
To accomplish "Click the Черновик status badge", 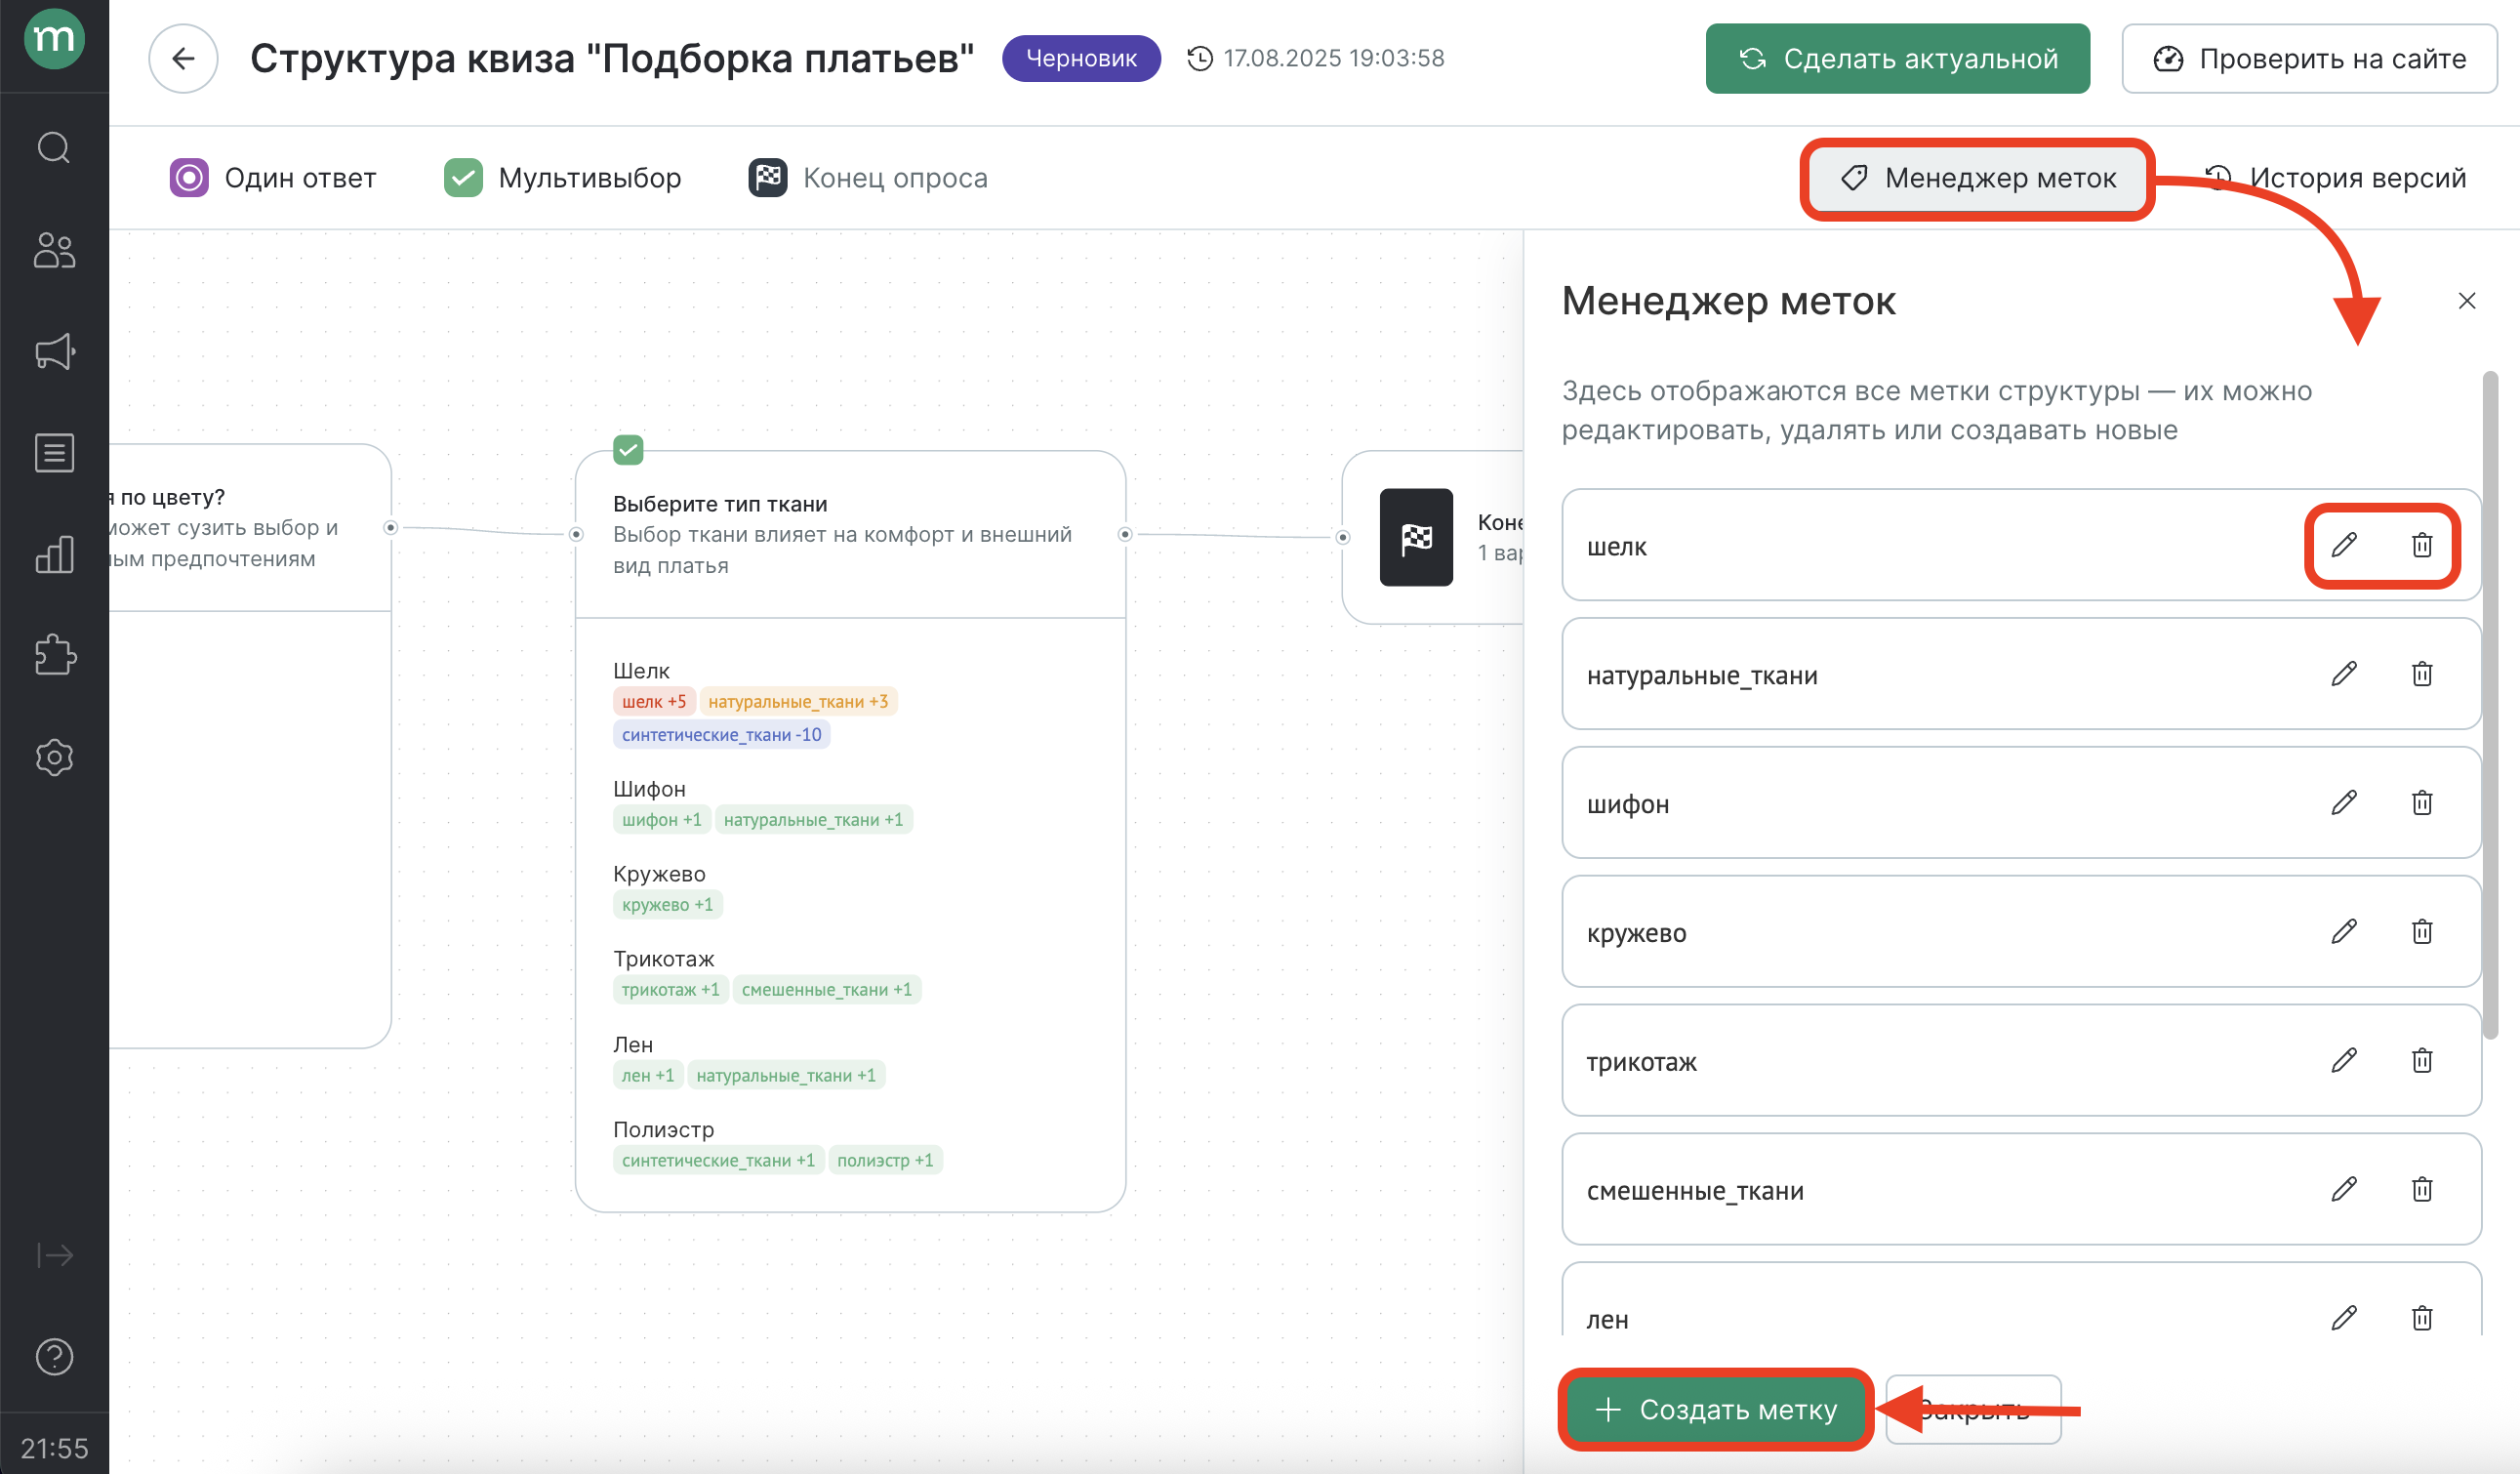I will click(1081, 59).
